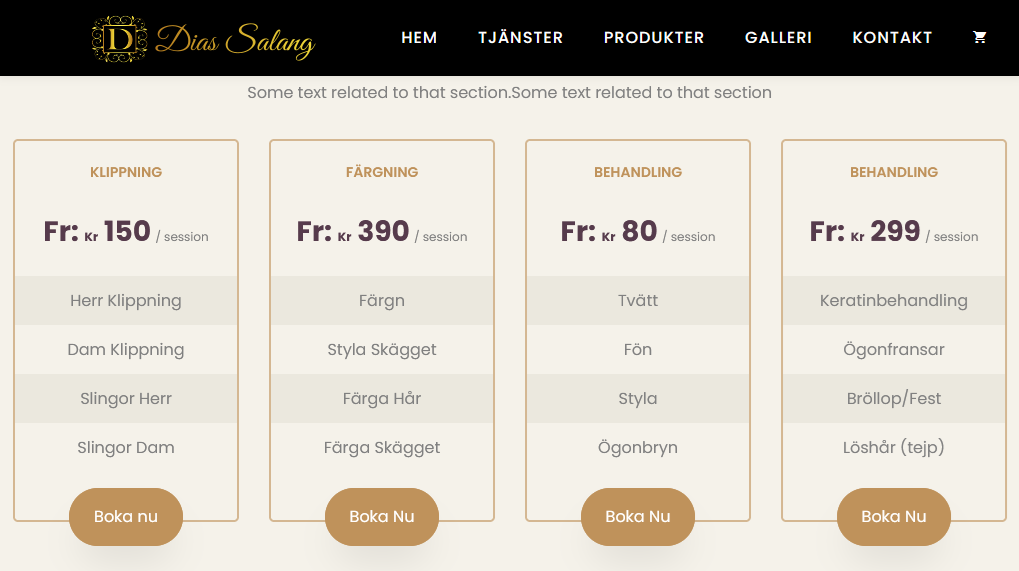1019x571 pixels.
Task: Click the Dias Salang logo
Action: [x=203, y=39]
